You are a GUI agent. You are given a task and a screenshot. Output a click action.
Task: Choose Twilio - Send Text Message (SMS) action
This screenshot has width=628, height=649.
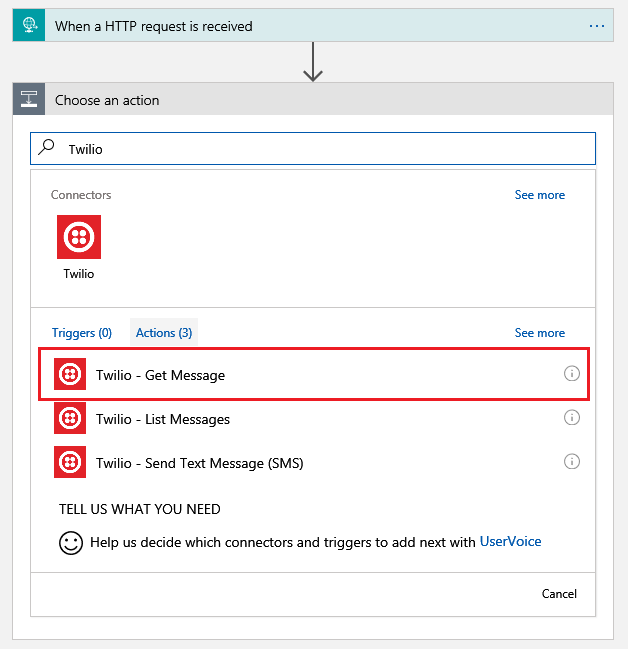[x=314, y=462]
